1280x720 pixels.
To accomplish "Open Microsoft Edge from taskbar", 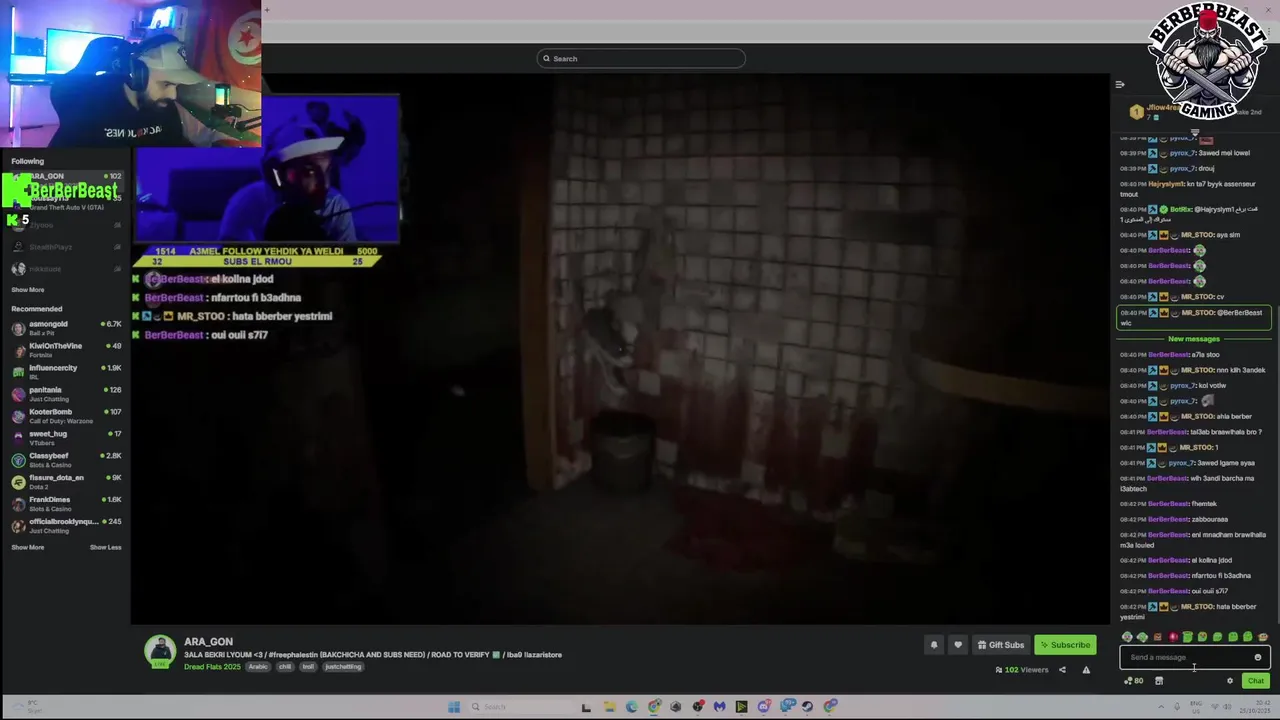I will tap(632, 707).
